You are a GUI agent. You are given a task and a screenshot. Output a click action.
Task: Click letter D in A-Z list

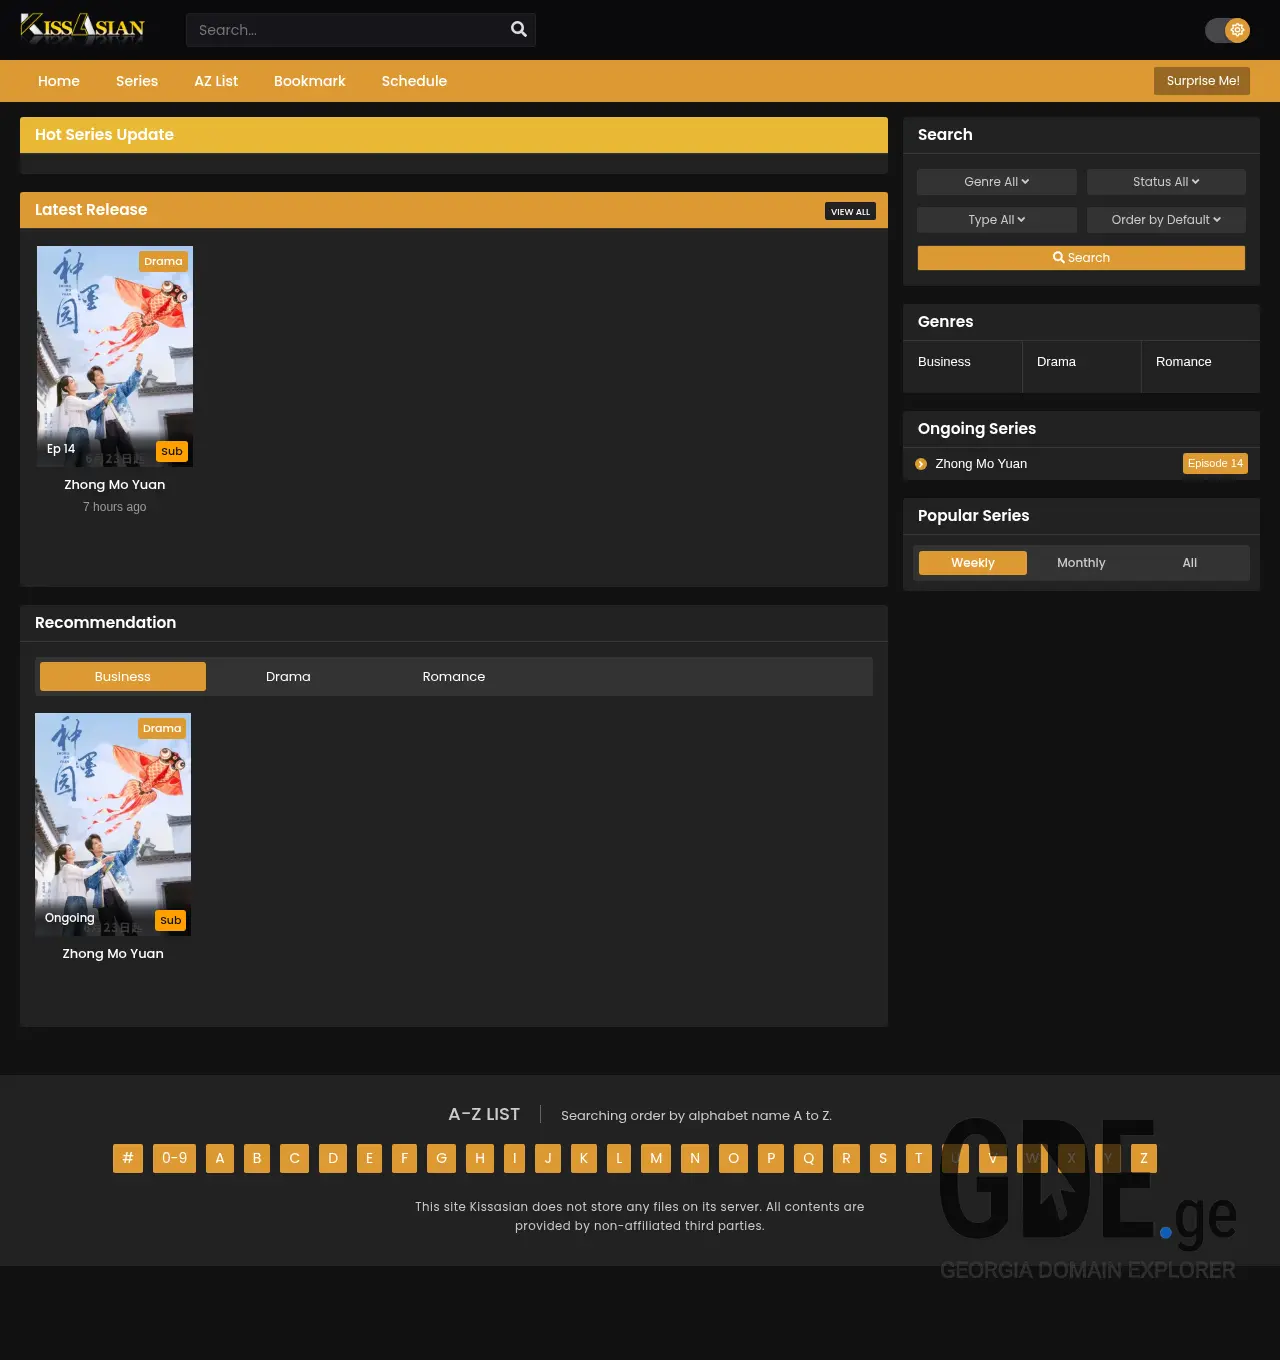click(x=333, y=1158)
